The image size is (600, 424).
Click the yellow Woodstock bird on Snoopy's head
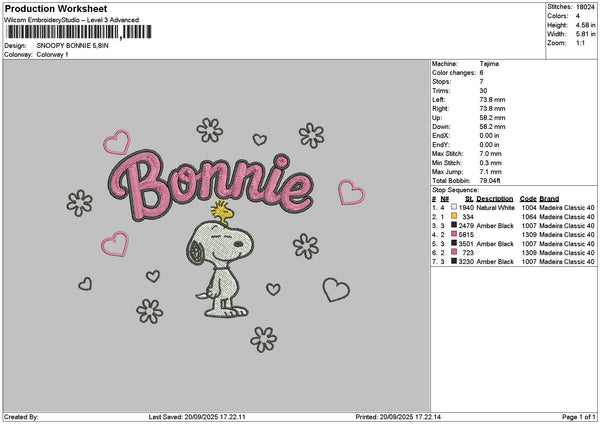tap(222, 212)
